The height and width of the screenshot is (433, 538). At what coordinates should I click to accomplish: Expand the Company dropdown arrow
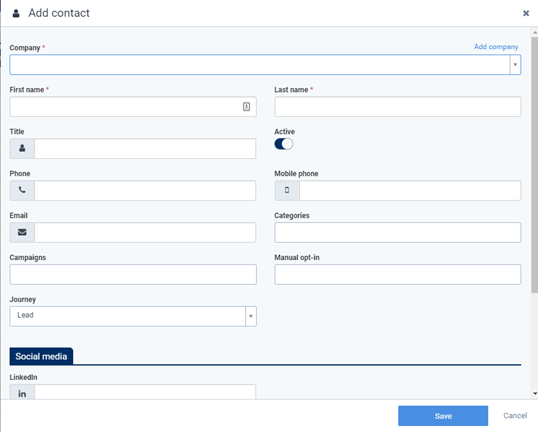[515, 65]
